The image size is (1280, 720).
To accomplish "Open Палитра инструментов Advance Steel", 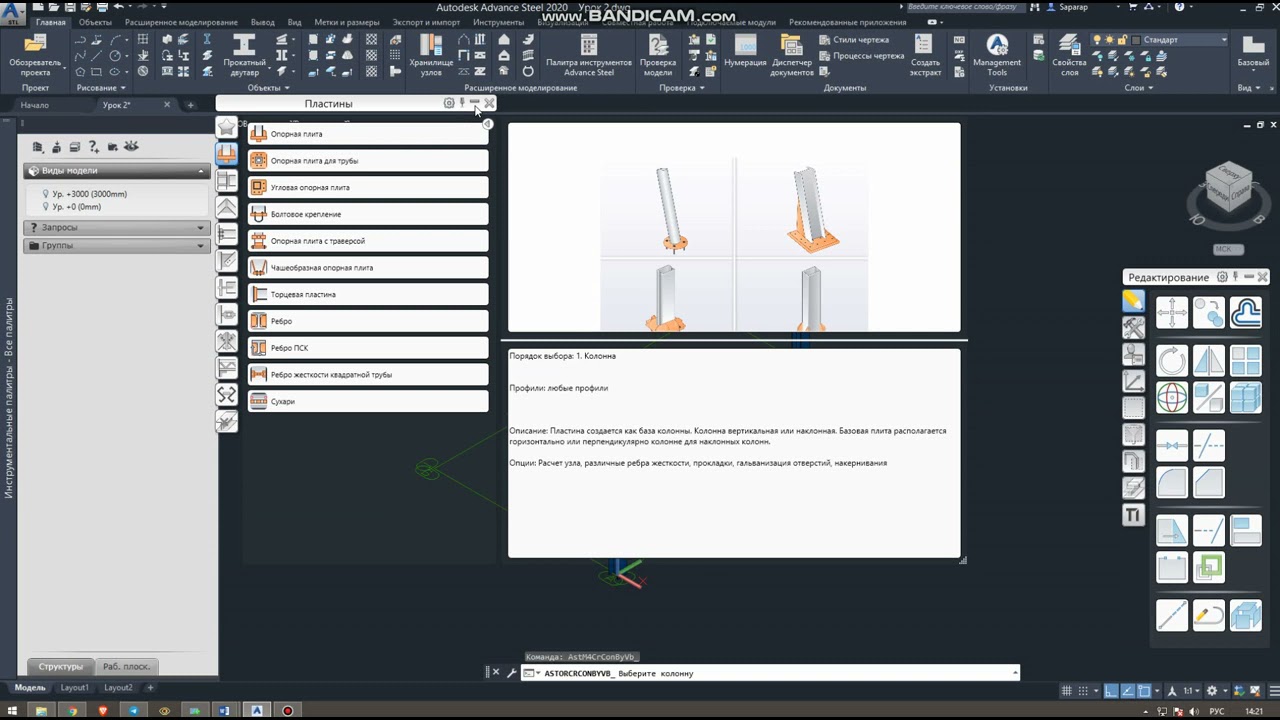I will point(588,56).
